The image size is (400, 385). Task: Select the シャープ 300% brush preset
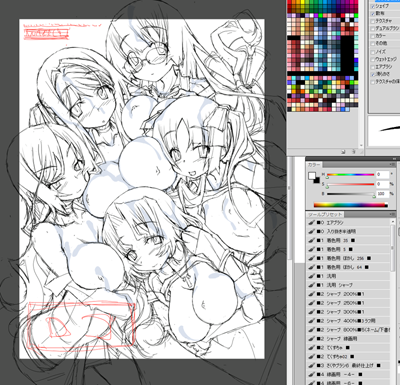click(x=348, y=312)
